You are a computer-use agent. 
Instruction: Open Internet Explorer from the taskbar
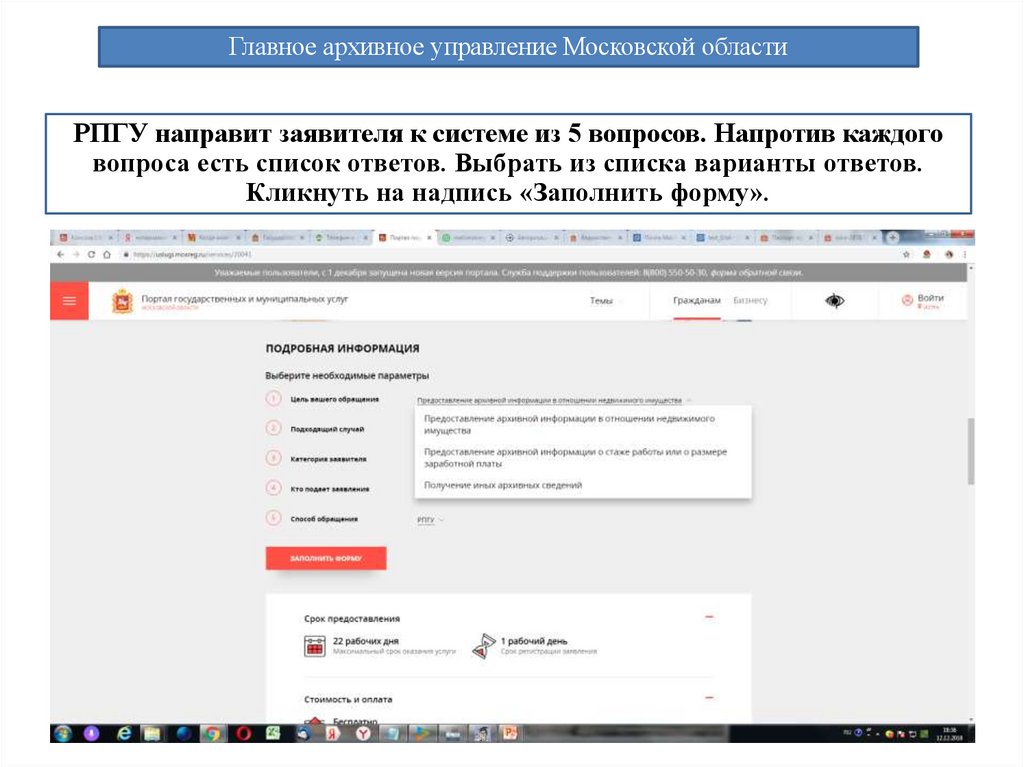pos(123,734)
